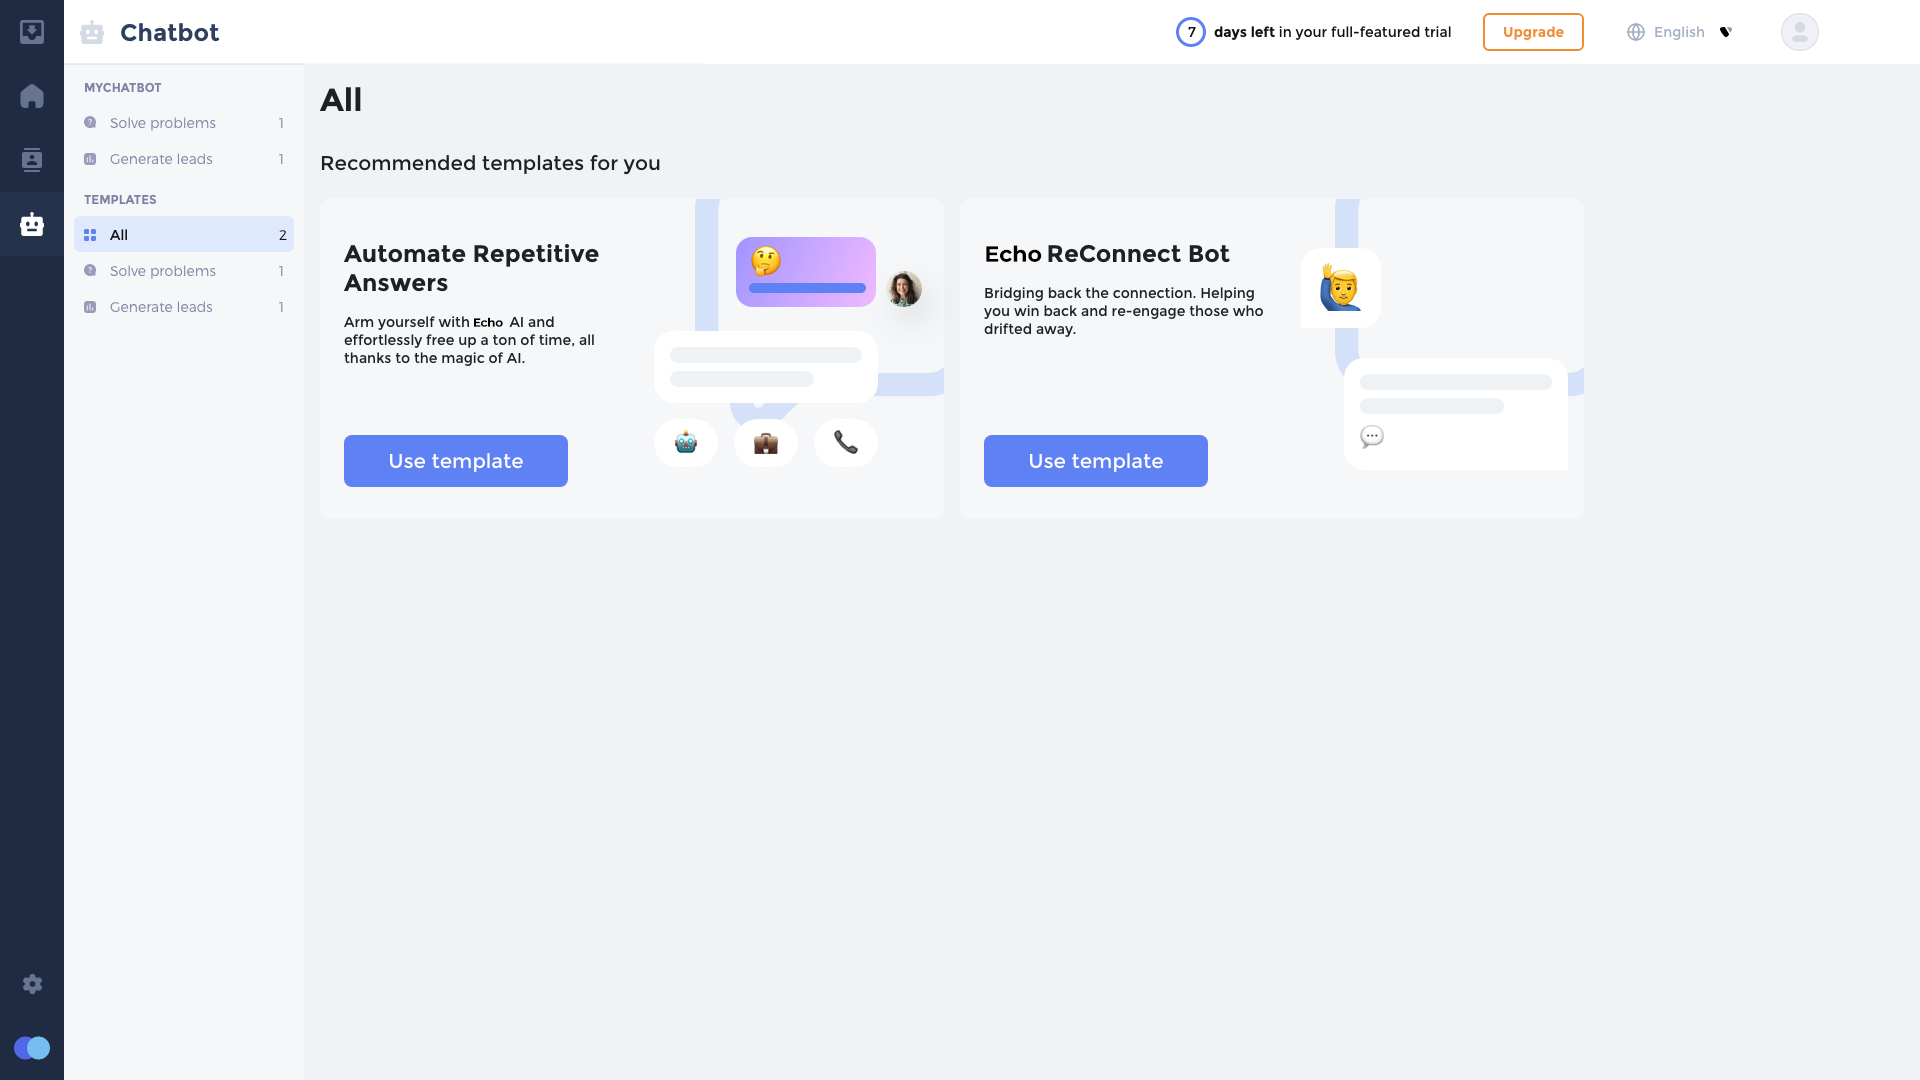The width and height of the screenshot is (1920, 1080).
Task: Open the inbox icon in left rail
Action: click(32, 32)
